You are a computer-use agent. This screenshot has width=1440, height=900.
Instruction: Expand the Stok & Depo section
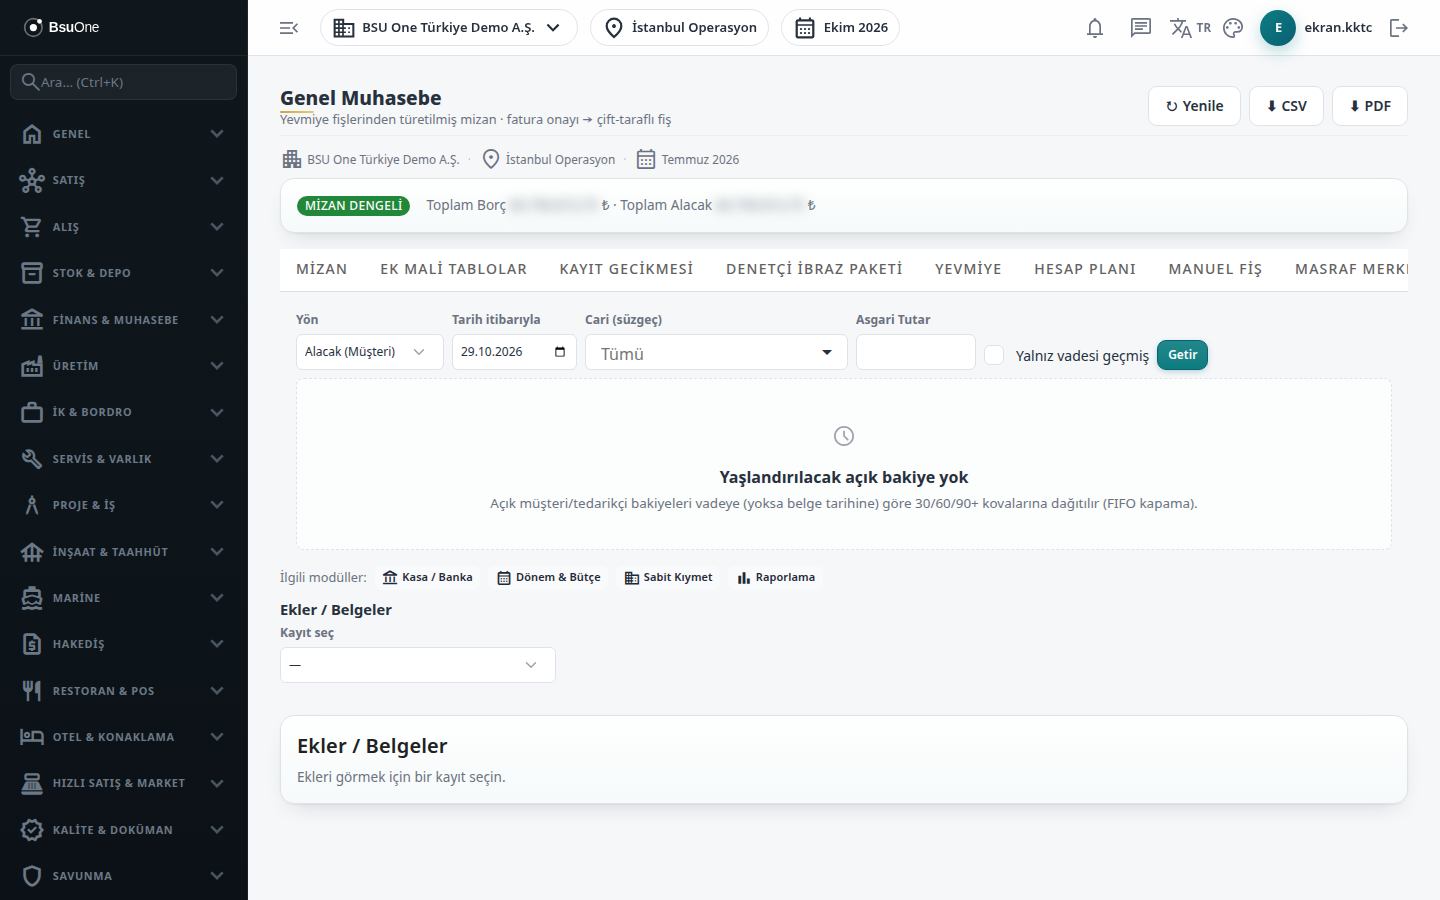point(124,273)
